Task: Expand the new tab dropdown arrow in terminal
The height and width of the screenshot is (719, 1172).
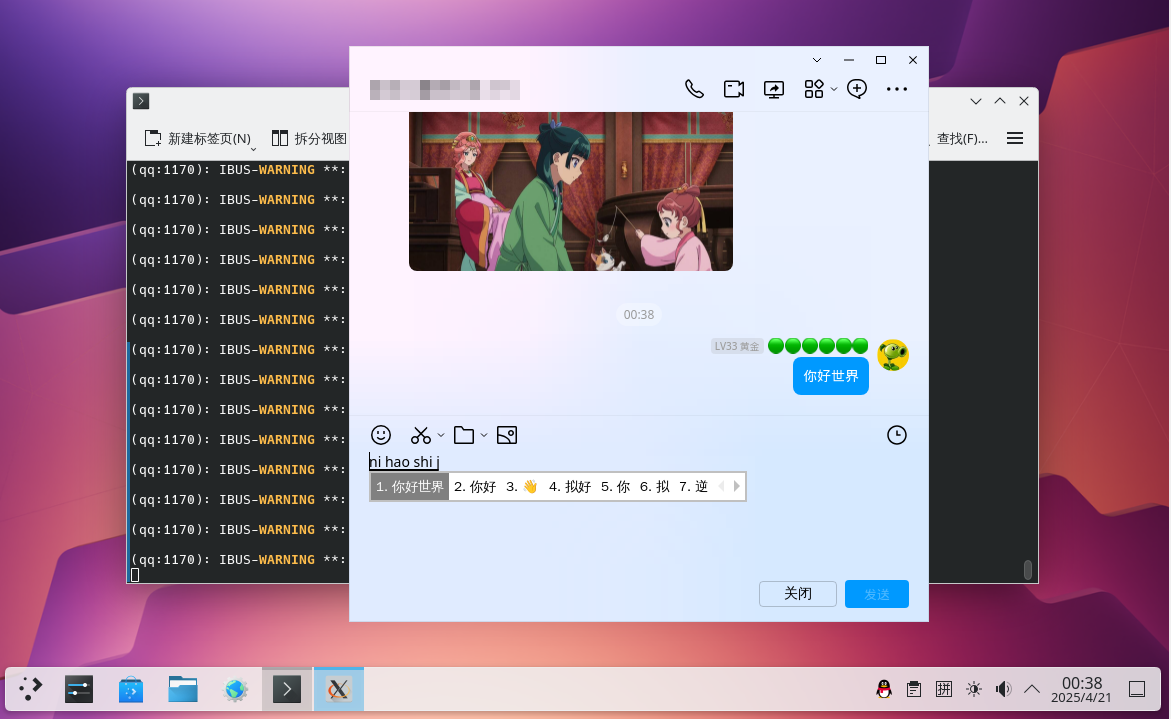Action: tap(253, 149)
